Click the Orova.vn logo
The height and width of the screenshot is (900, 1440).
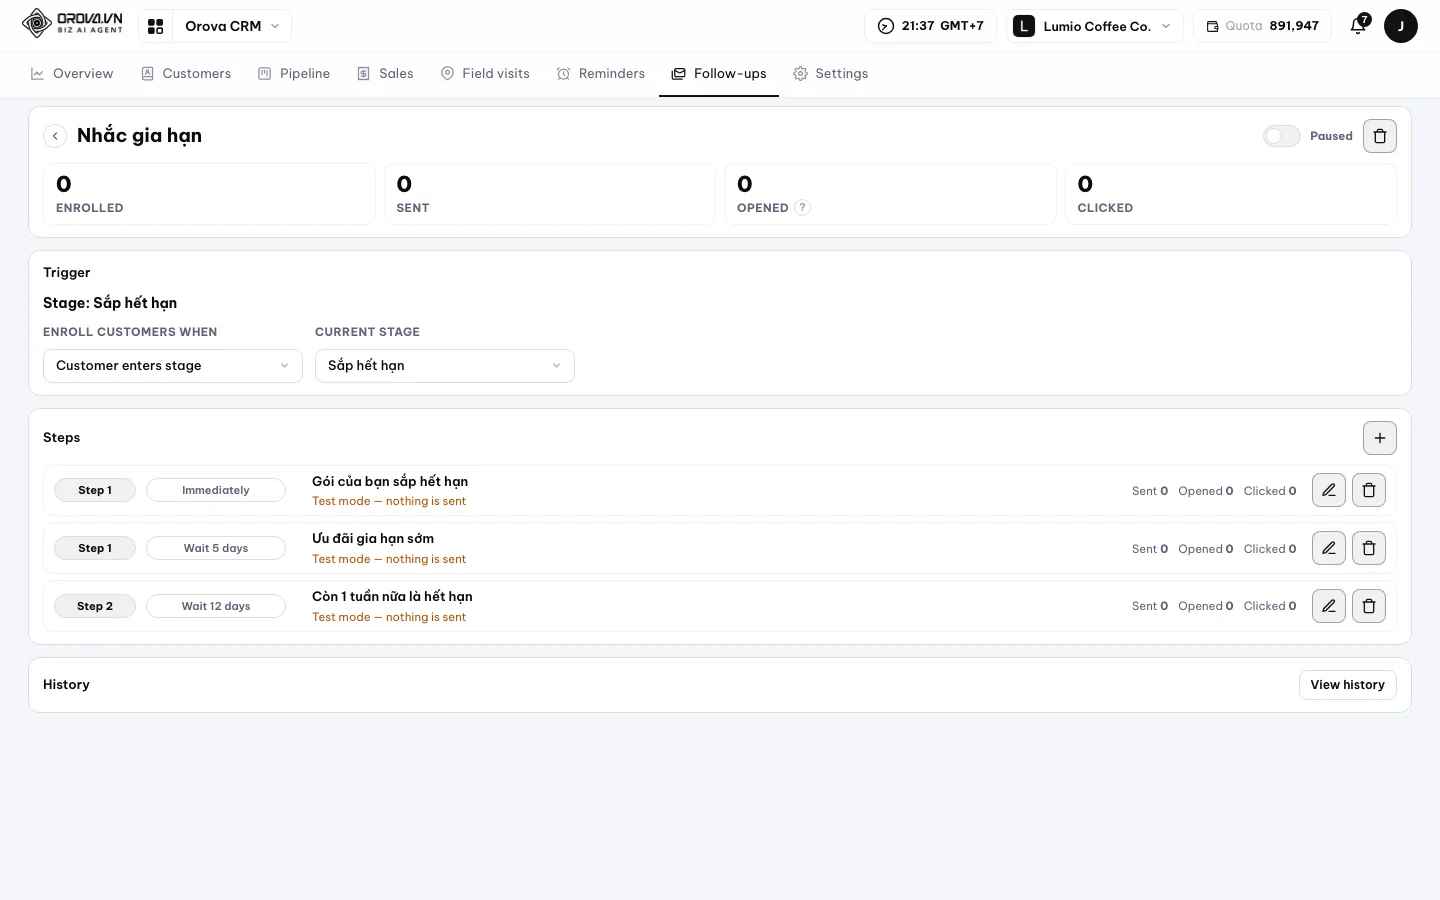click(x=72, y=23)
